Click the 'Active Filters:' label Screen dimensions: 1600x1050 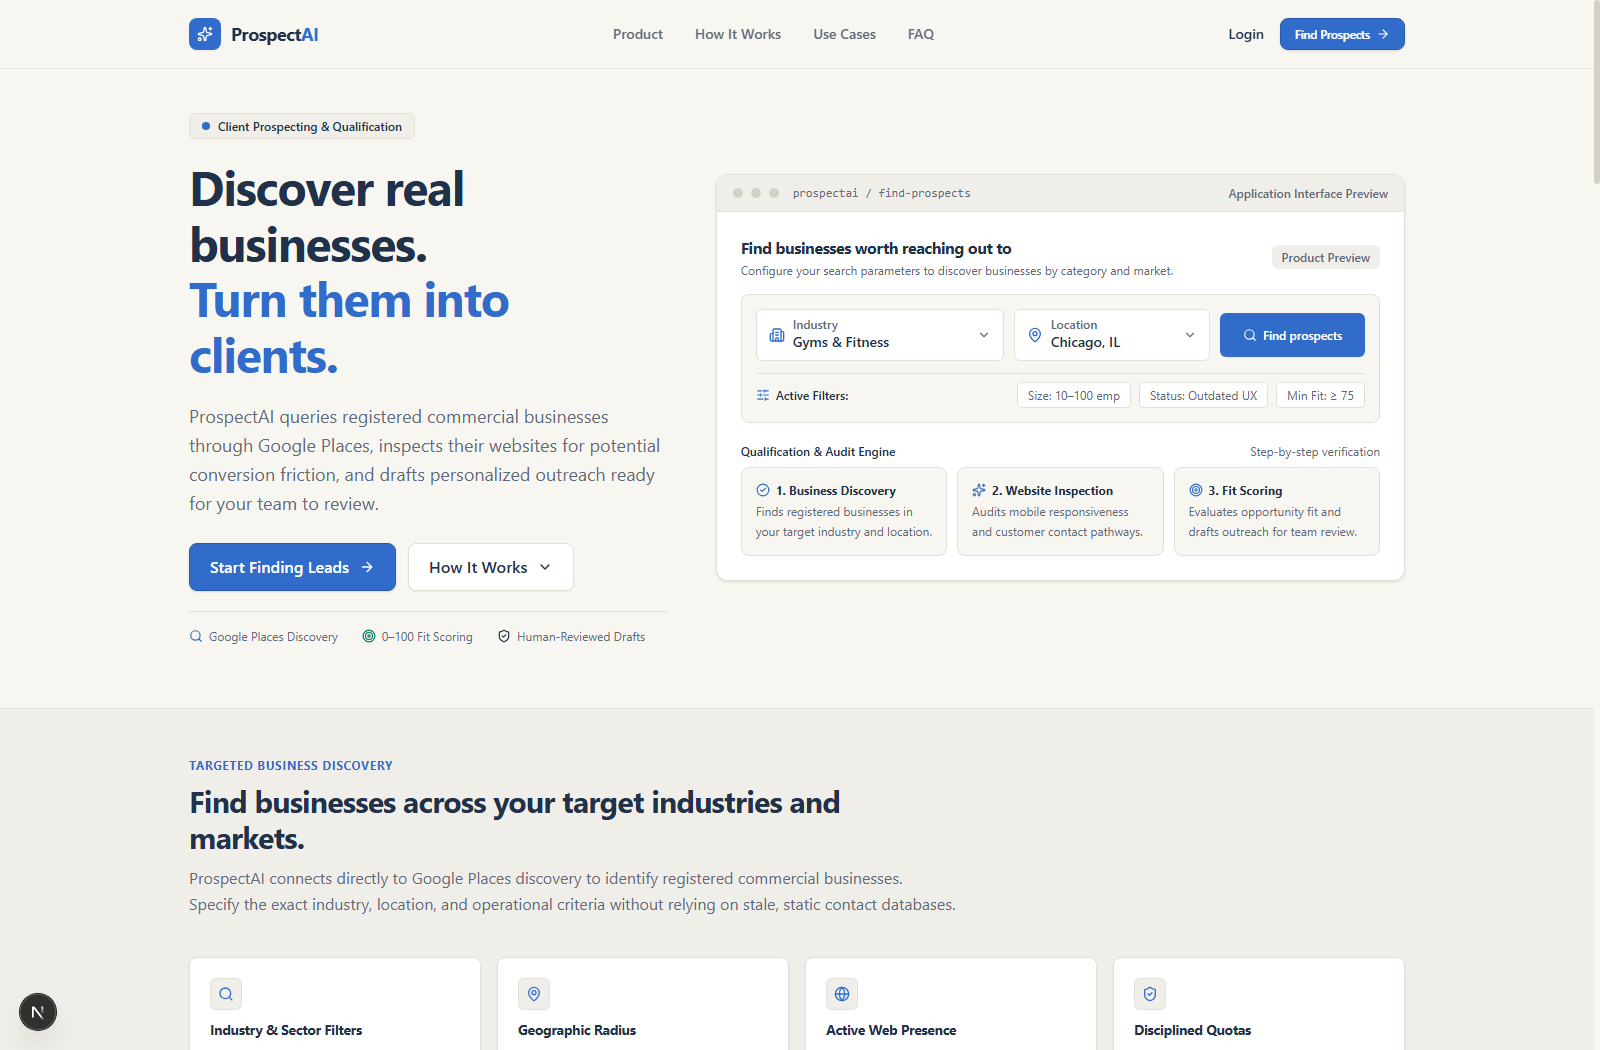click(812, 395)
